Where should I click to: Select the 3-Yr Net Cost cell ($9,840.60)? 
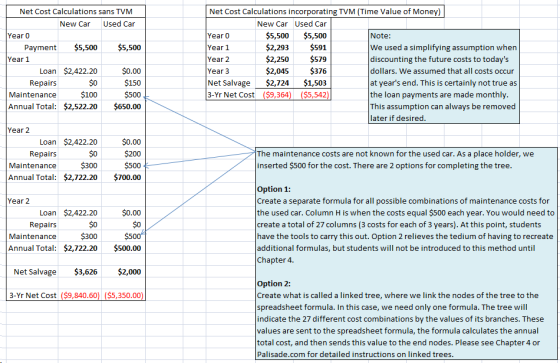[80, 295]
